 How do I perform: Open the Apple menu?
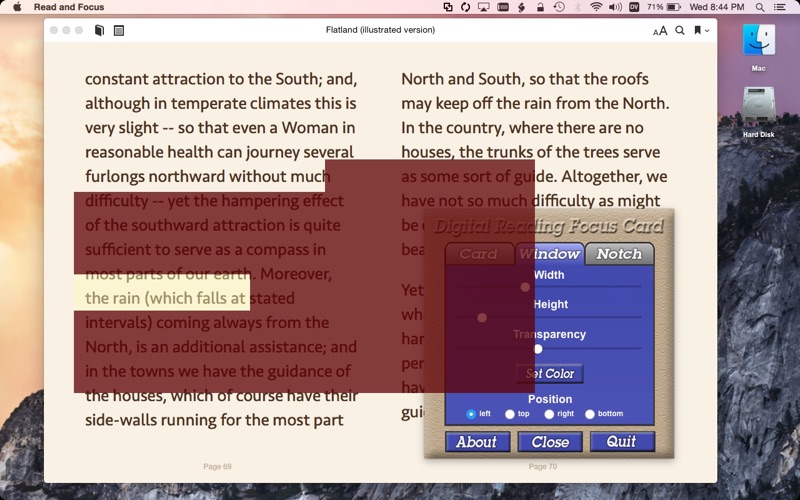[17, 7]
